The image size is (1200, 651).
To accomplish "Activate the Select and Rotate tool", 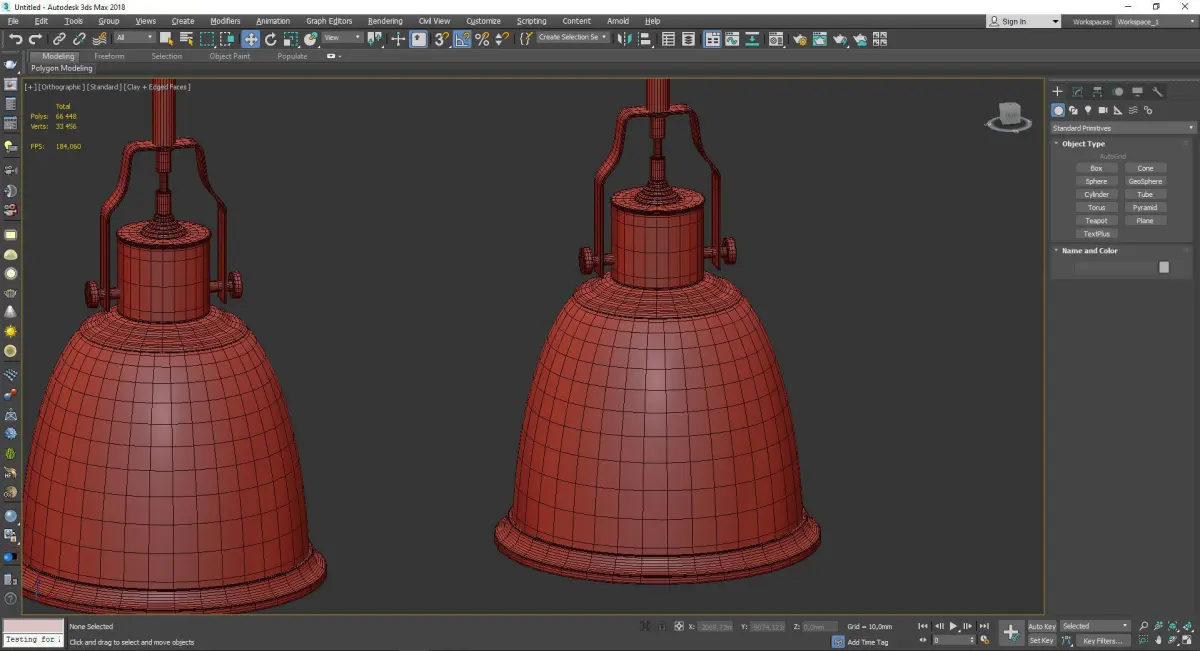I will click(x=270, y=39).
